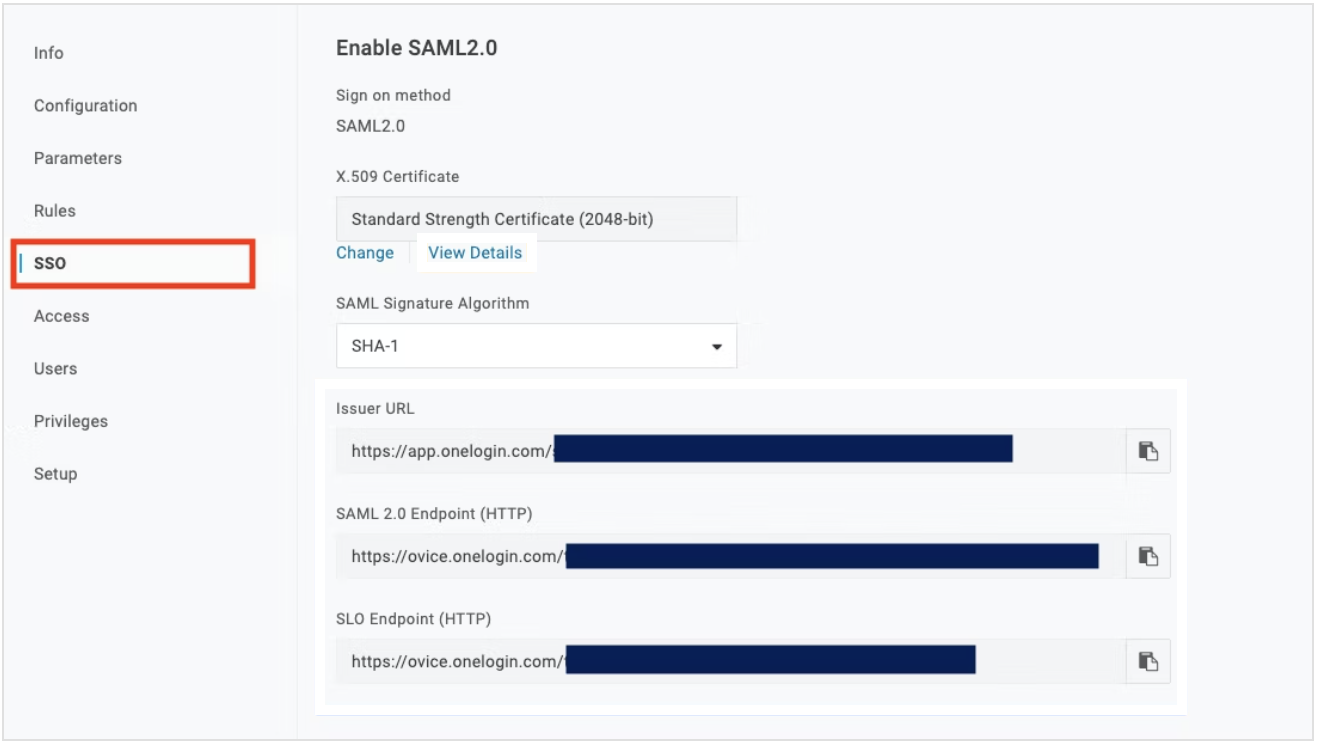This screenshot has width=1318, height=744.
Task: Select Parameters in the sidebar
Action: tap(78, 158)
